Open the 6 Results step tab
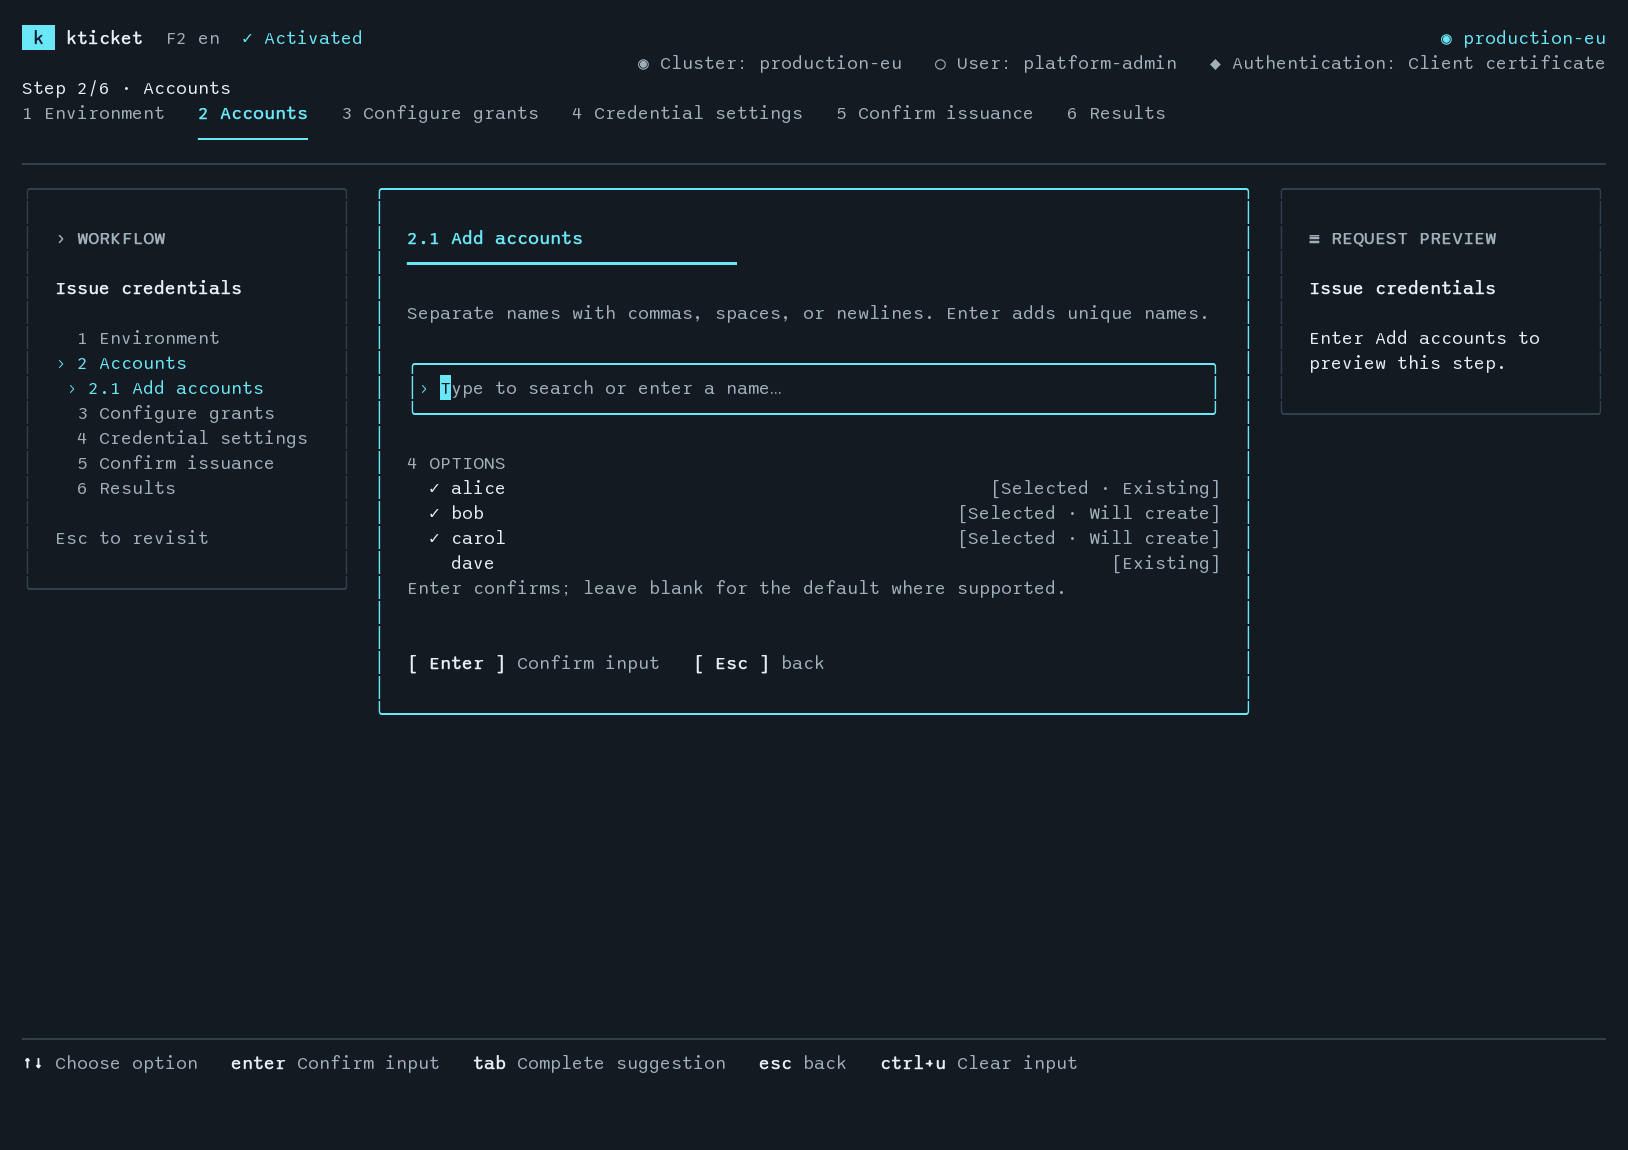 click(1116, 113)
